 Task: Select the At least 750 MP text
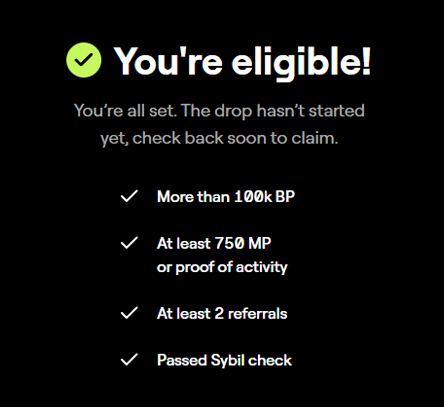(x=214, y=243)
